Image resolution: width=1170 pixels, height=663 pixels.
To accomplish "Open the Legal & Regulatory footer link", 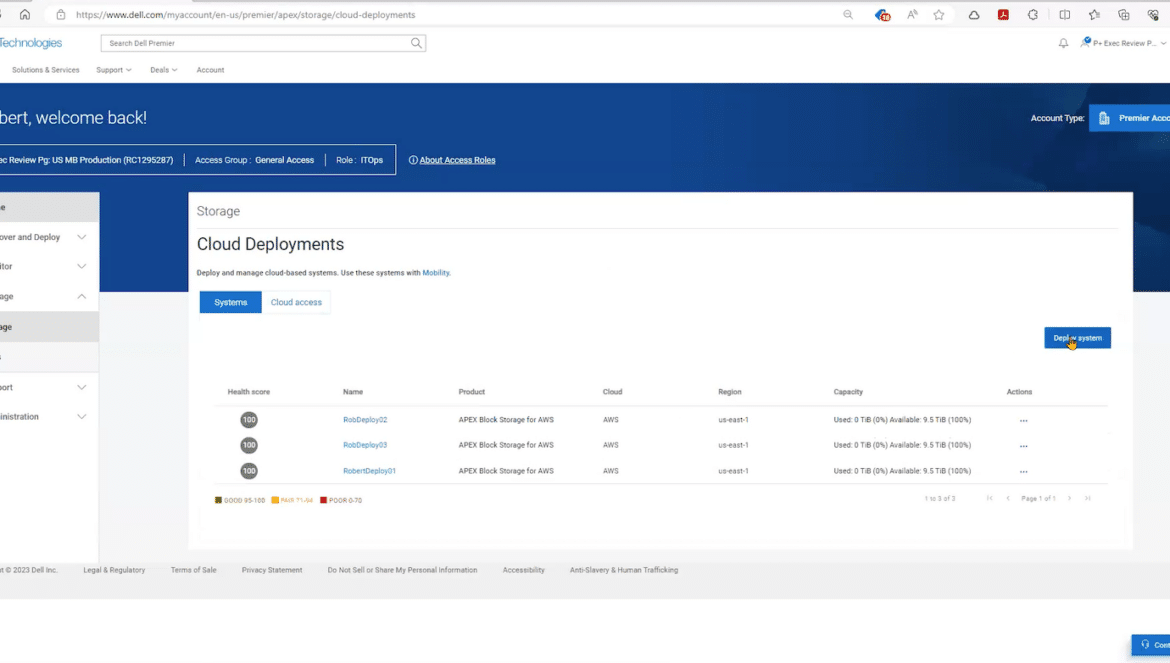I will pyautogui.click(x=114, y=571).
